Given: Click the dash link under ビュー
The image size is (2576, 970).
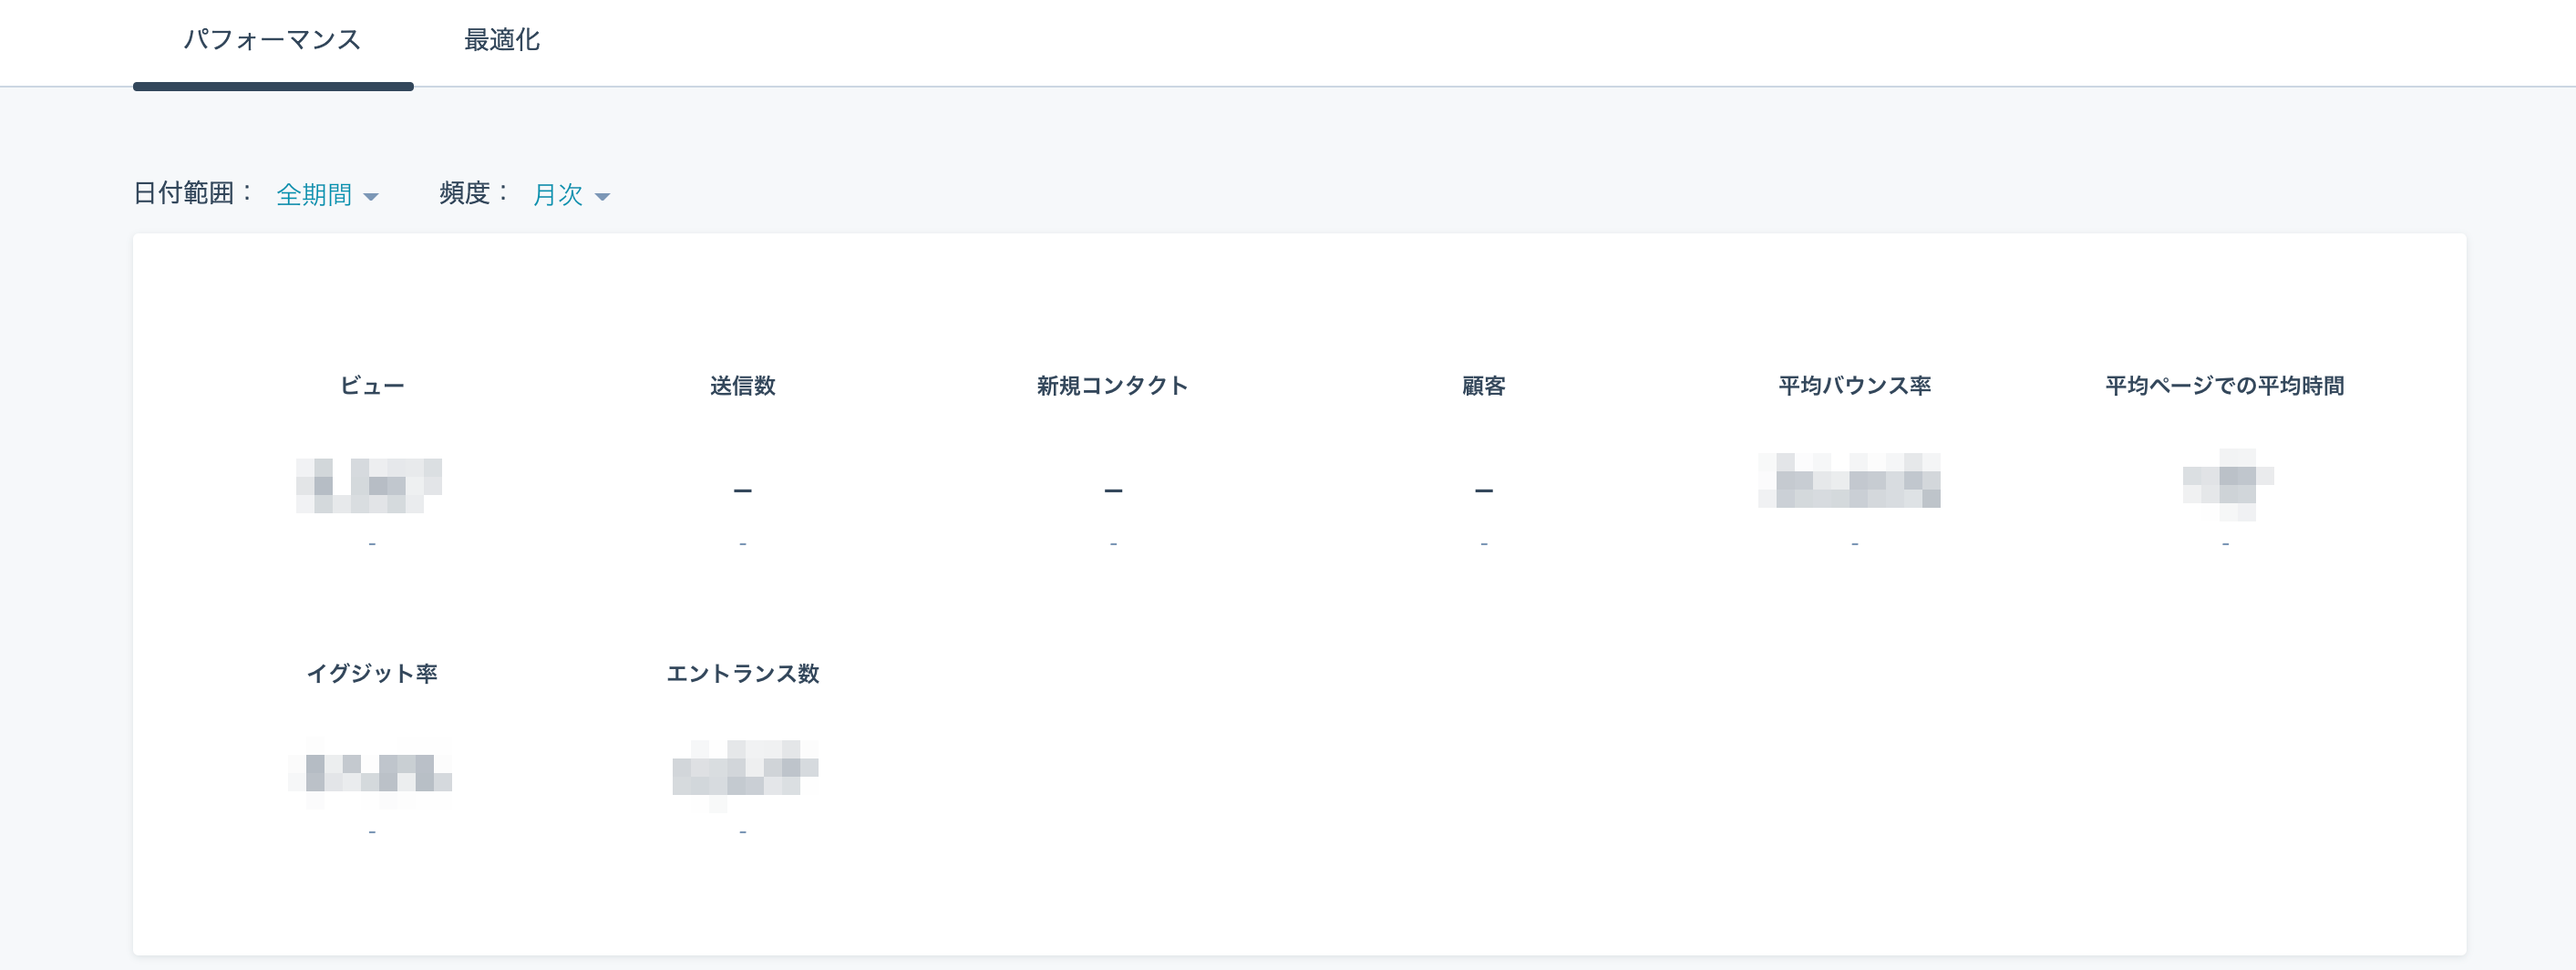Looking at the screenshot, I should click(x=371, y=542).
